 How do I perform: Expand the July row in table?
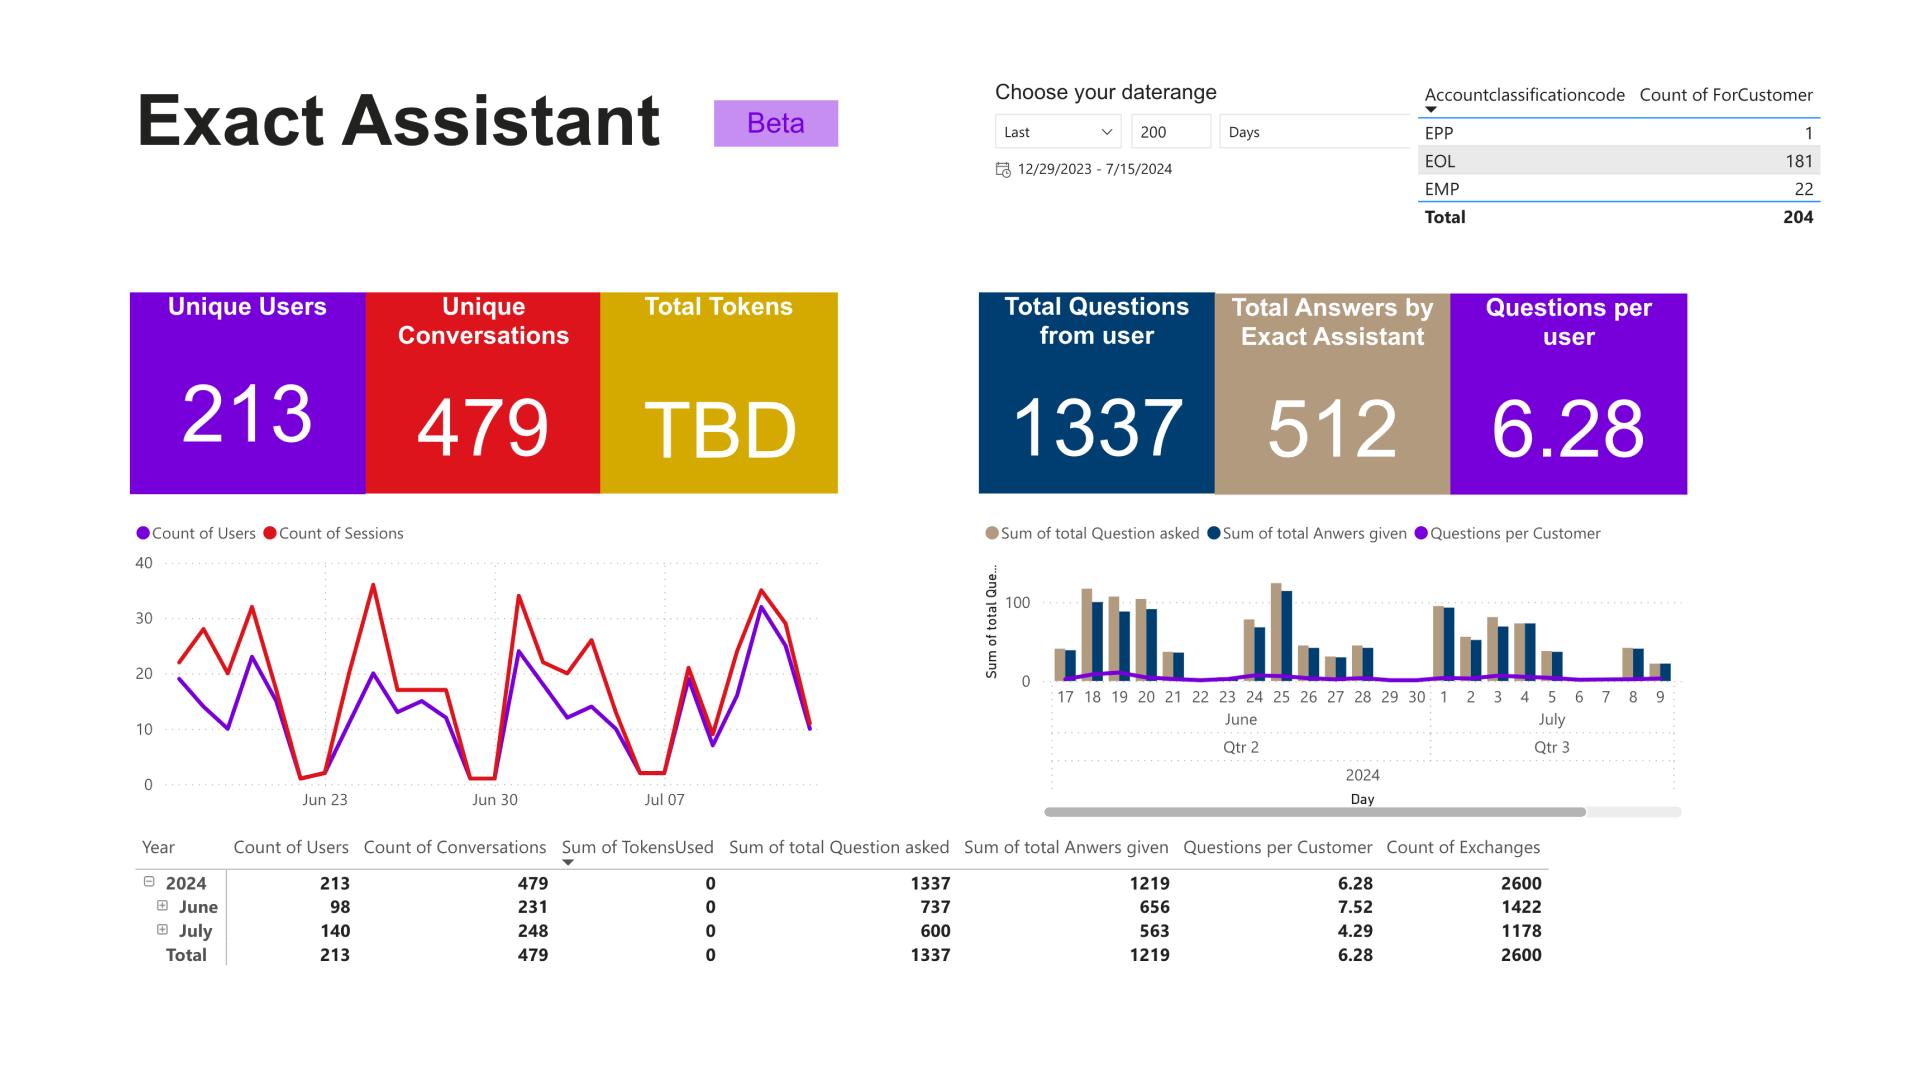[162, 930]
